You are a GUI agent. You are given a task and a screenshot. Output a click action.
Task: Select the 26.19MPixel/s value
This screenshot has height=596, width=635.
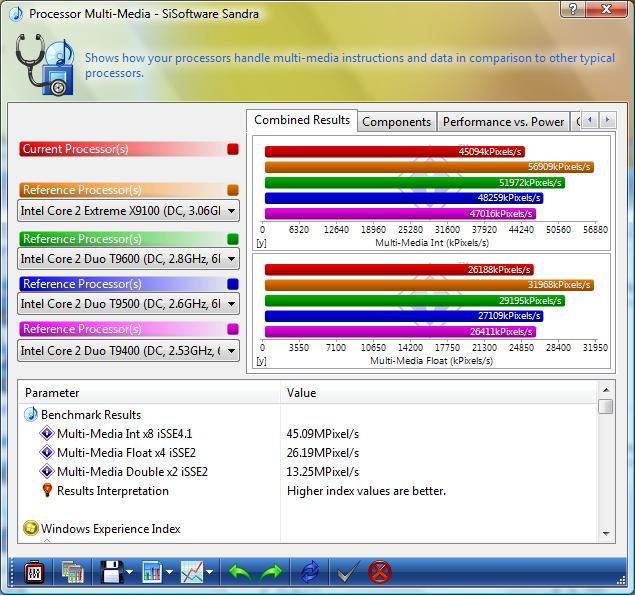click(x=323, y=453)
